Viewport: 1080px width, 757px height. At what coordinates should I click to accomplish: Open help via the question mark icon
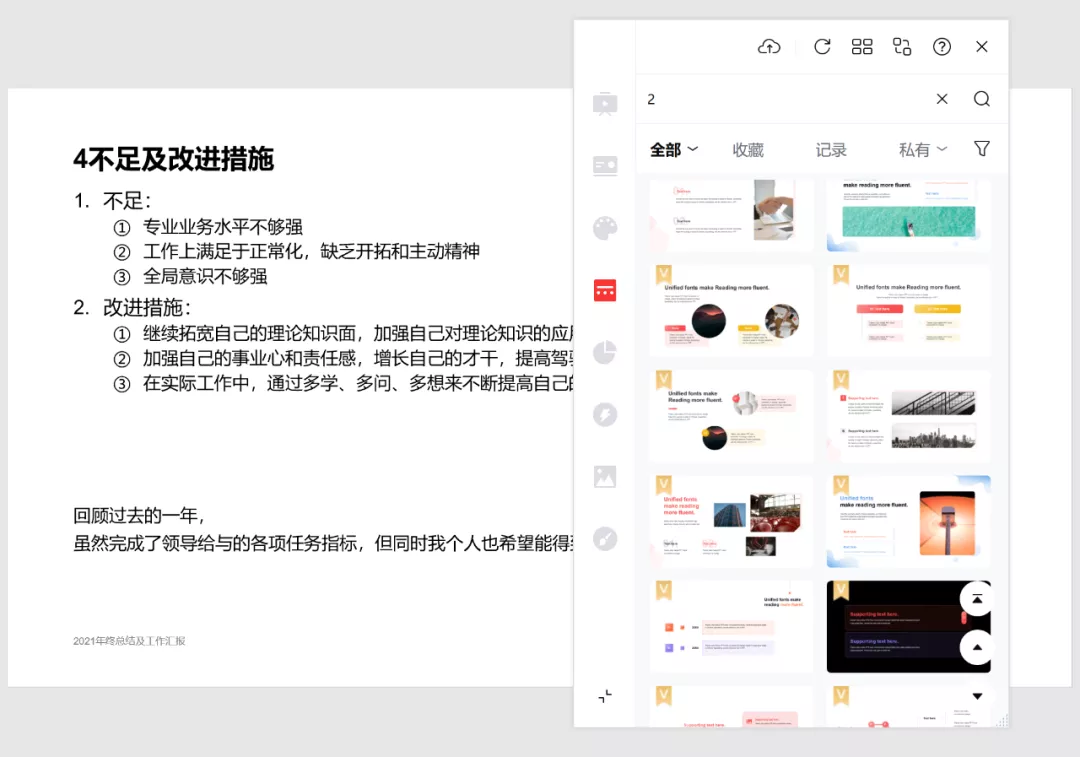(x=941, y=46)
